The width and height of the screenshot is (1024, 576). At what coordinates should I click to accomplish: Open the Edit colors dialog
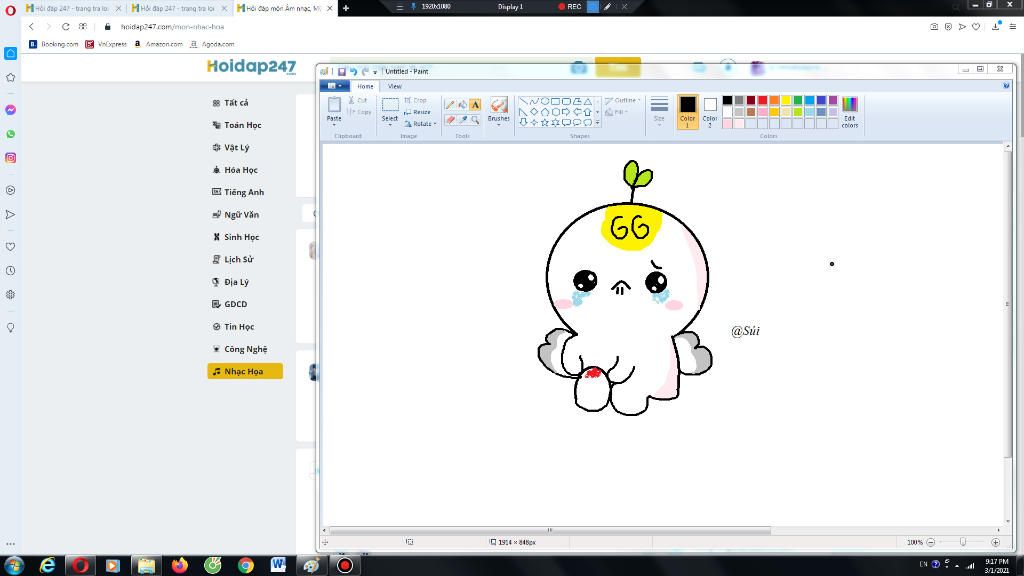point(850,112)
